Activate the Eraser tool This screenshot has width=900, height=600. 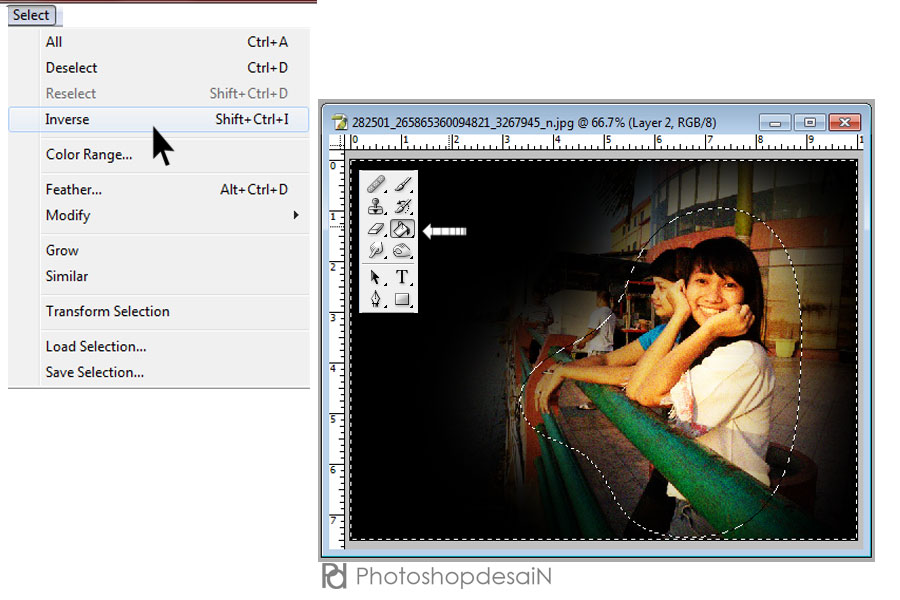376,230
